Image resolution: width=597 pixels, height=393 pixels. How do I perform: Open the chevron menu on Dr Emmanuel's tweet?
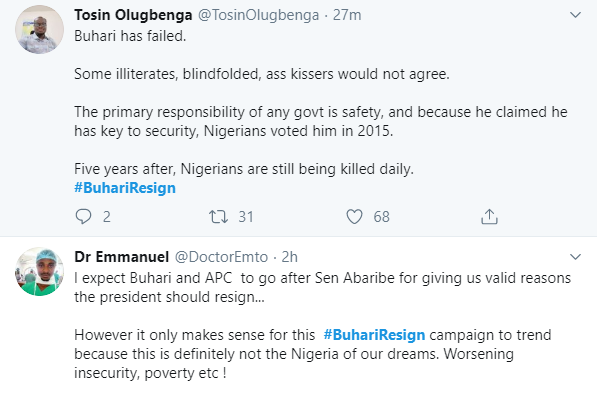pyautogui.click(x=575, y=257)
